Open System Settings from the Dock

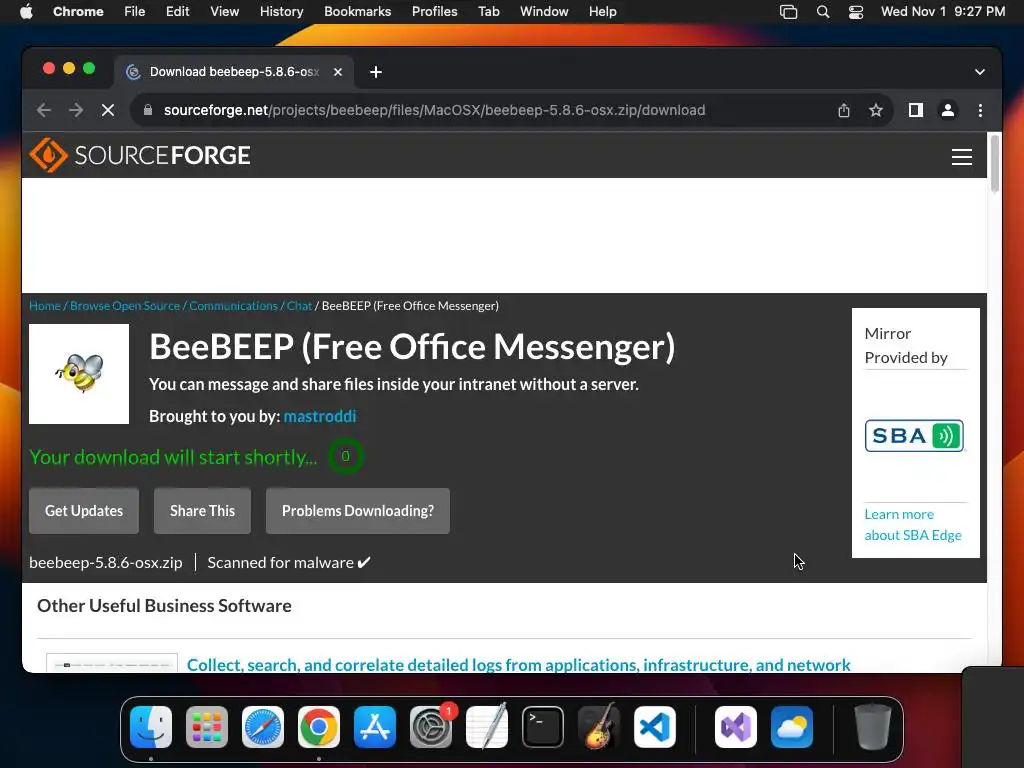pos(431,727)
